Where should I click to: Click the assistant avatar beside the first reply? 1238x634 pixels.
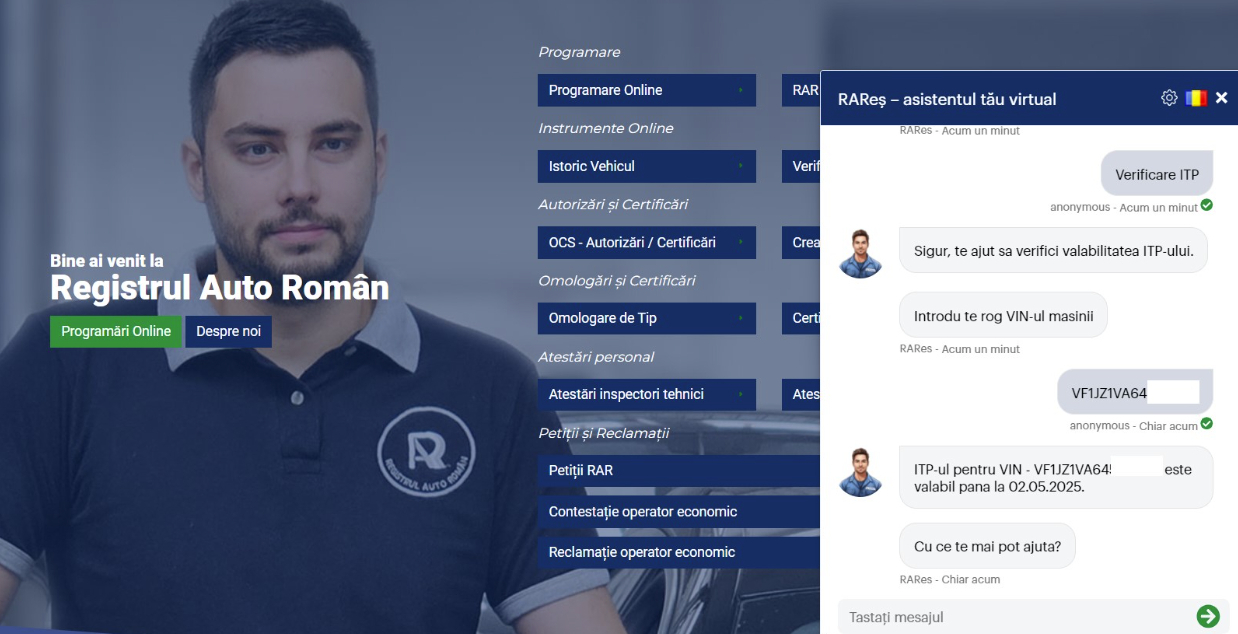click(861, 254)
